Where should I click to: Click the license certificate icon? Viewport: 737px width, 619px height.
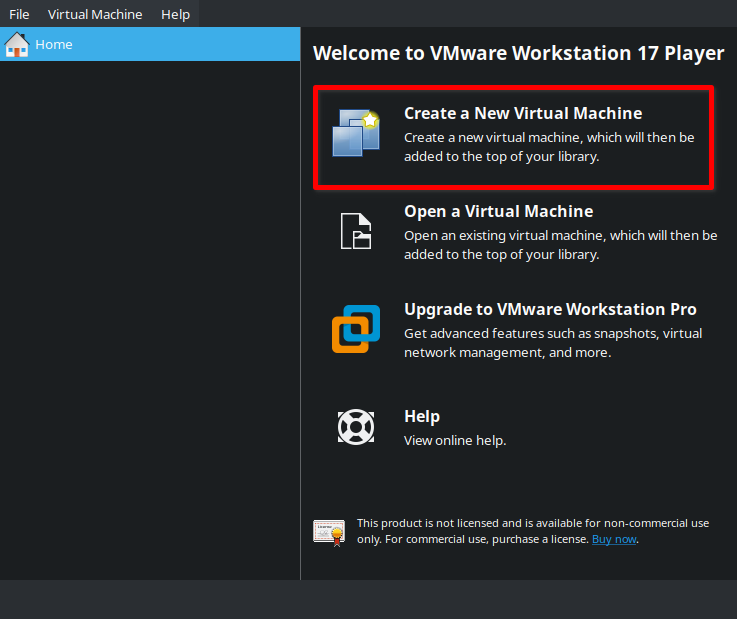click(329, 533)
